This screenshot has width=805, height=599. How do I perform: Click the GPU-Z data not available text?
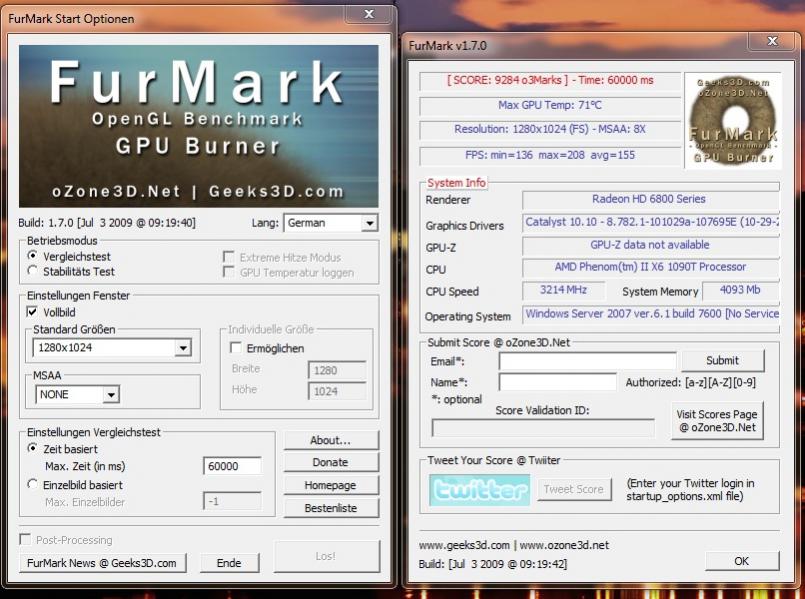pos(650,245)
